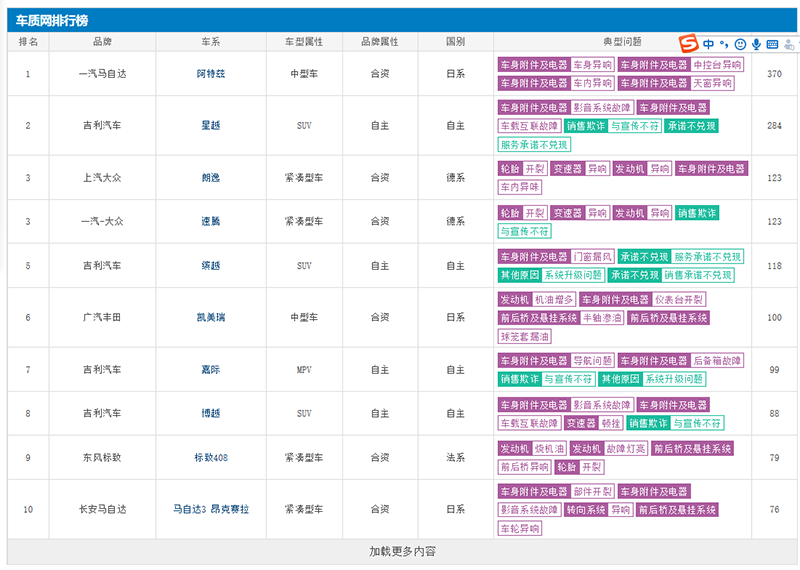The width and height of the screenshot is (800, 570).
Task: Click the 加载更多内容 load more button
Action: (x=403, y=552)
